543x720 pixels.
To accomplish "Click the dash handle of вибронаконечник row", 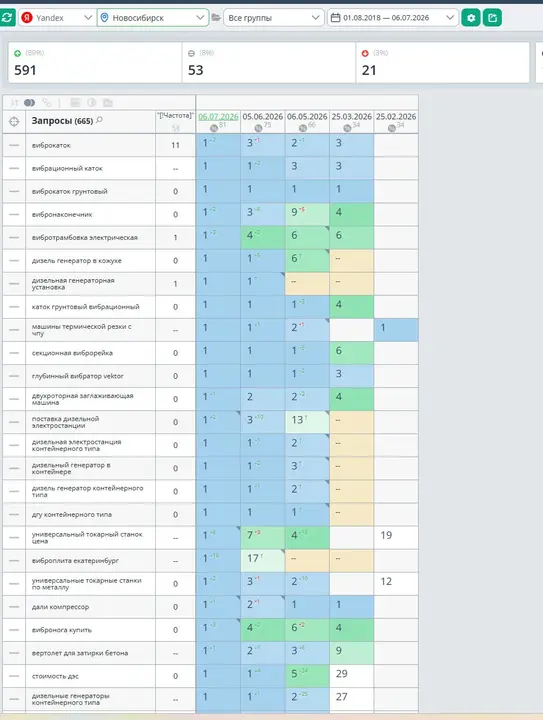I will pos(14,214).
